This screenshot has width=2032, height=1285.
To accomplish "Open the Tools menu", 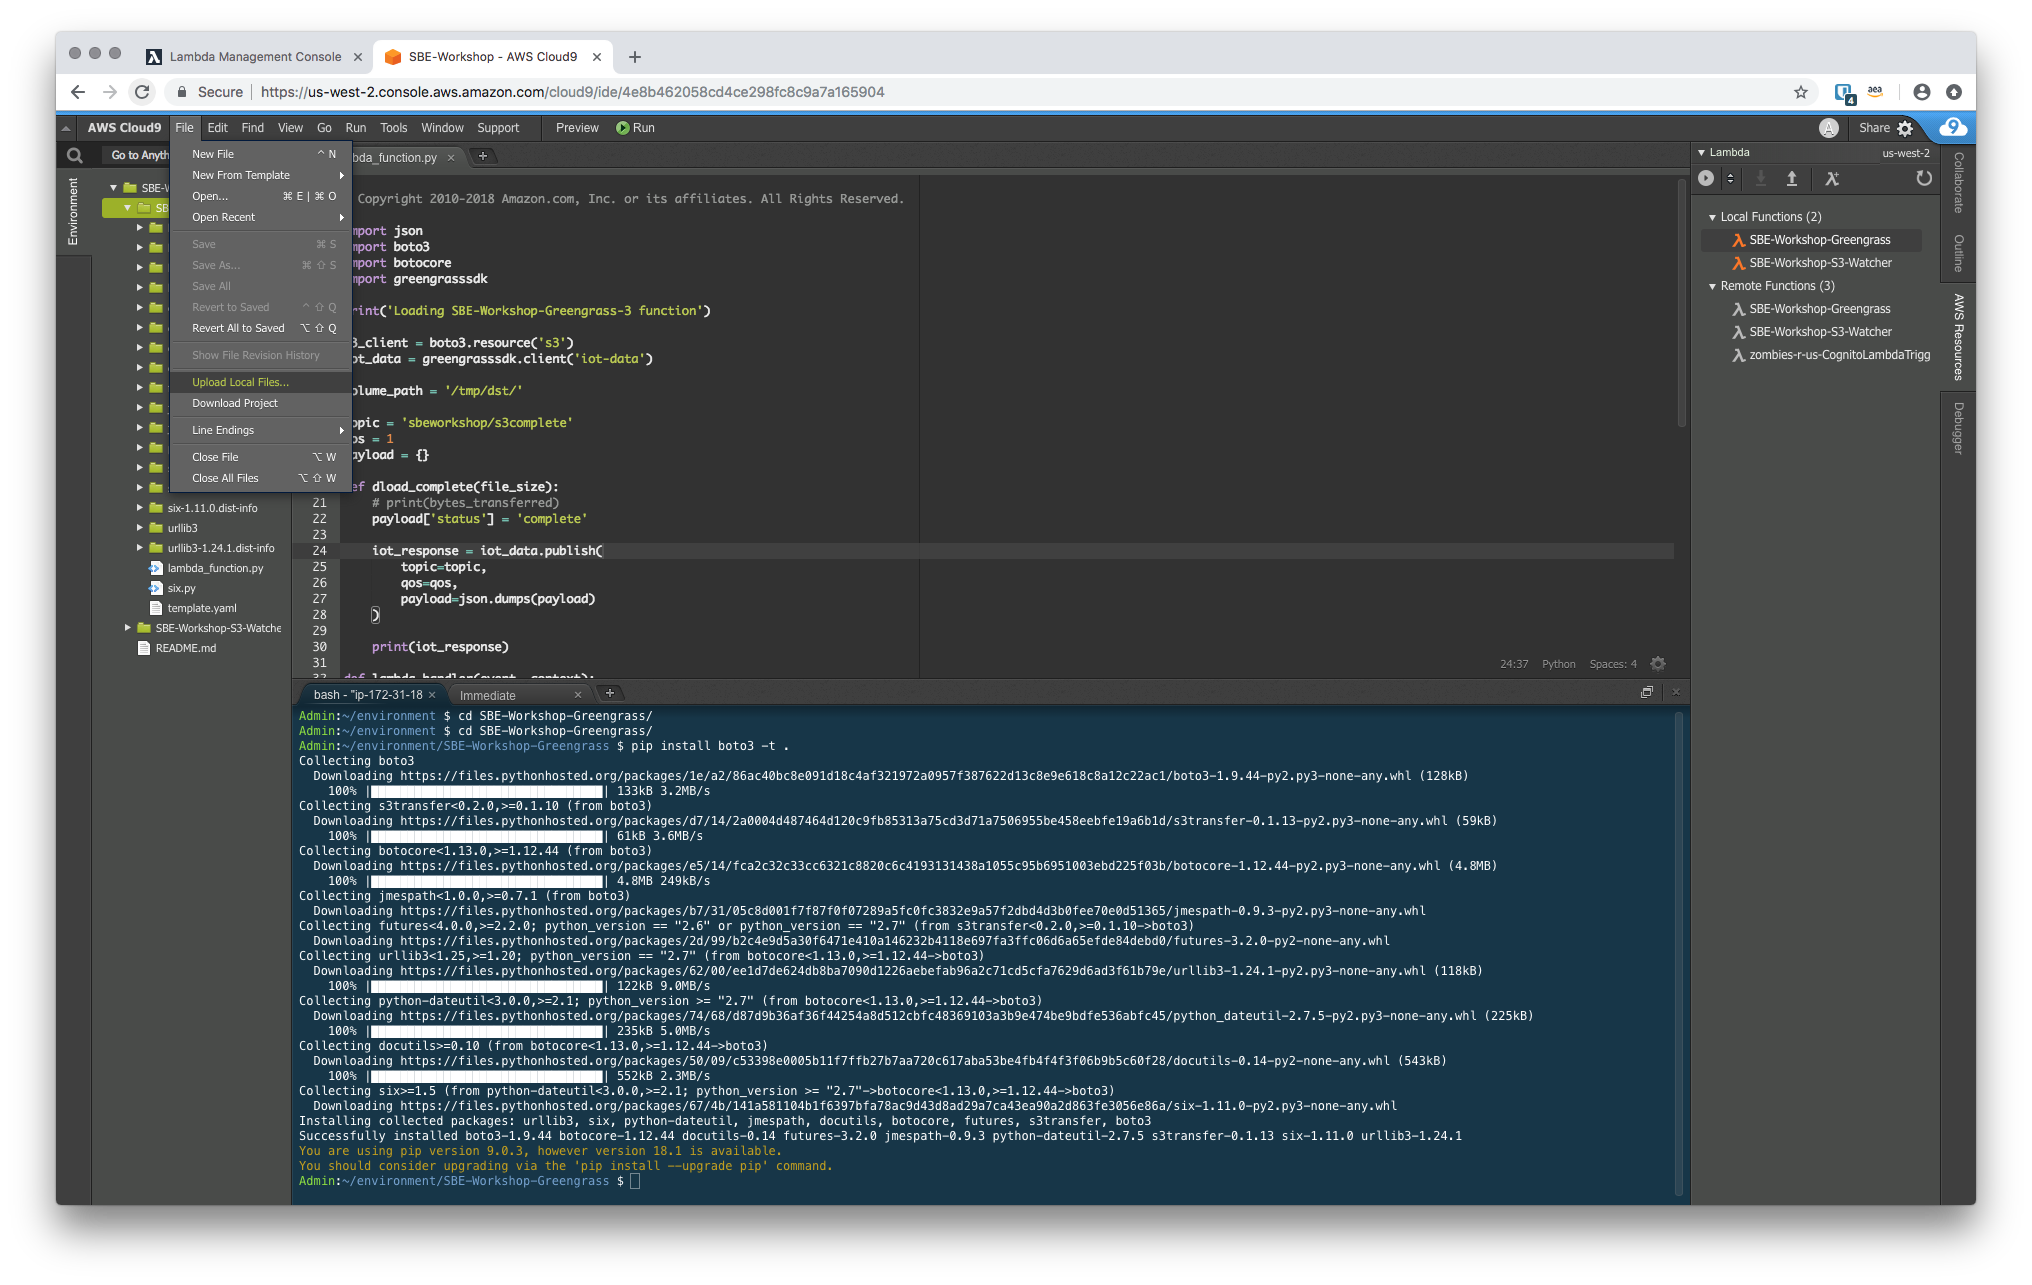I will (393, 128).
